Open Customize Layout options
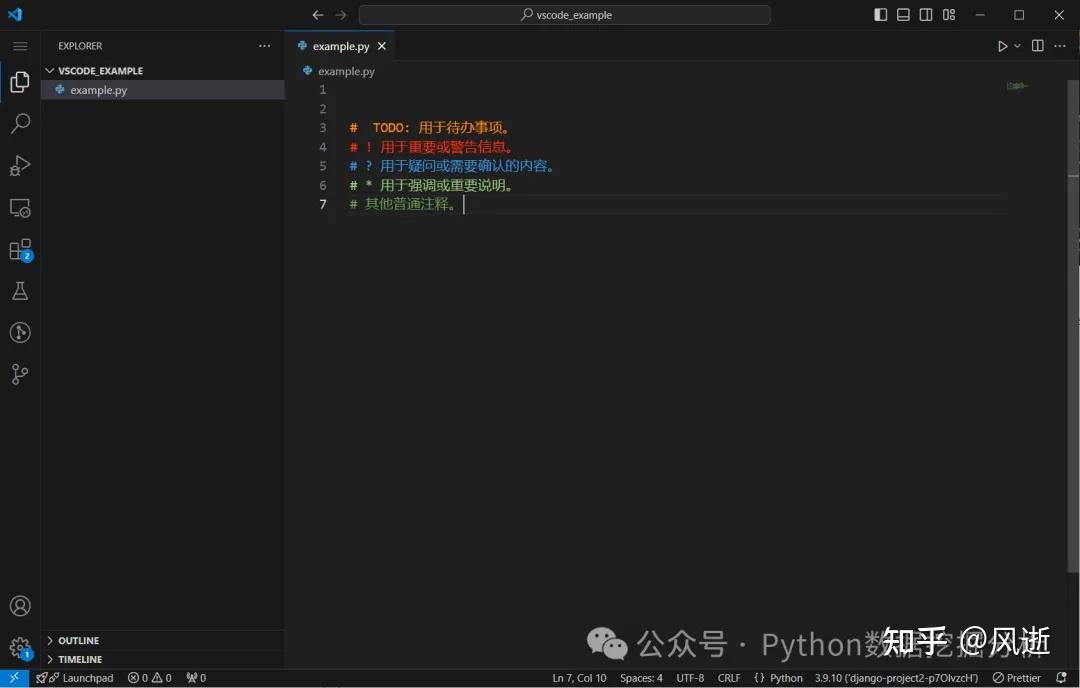 click(x=949, y=14)
